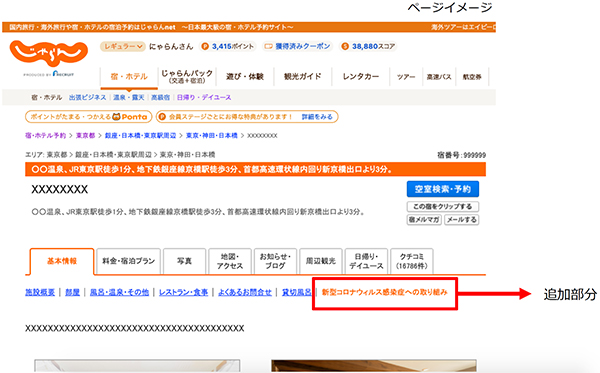The height and width of the screenshot is (373, 600).
Task: Click この宿をクリップする button
Action: (x=443, y=207)
